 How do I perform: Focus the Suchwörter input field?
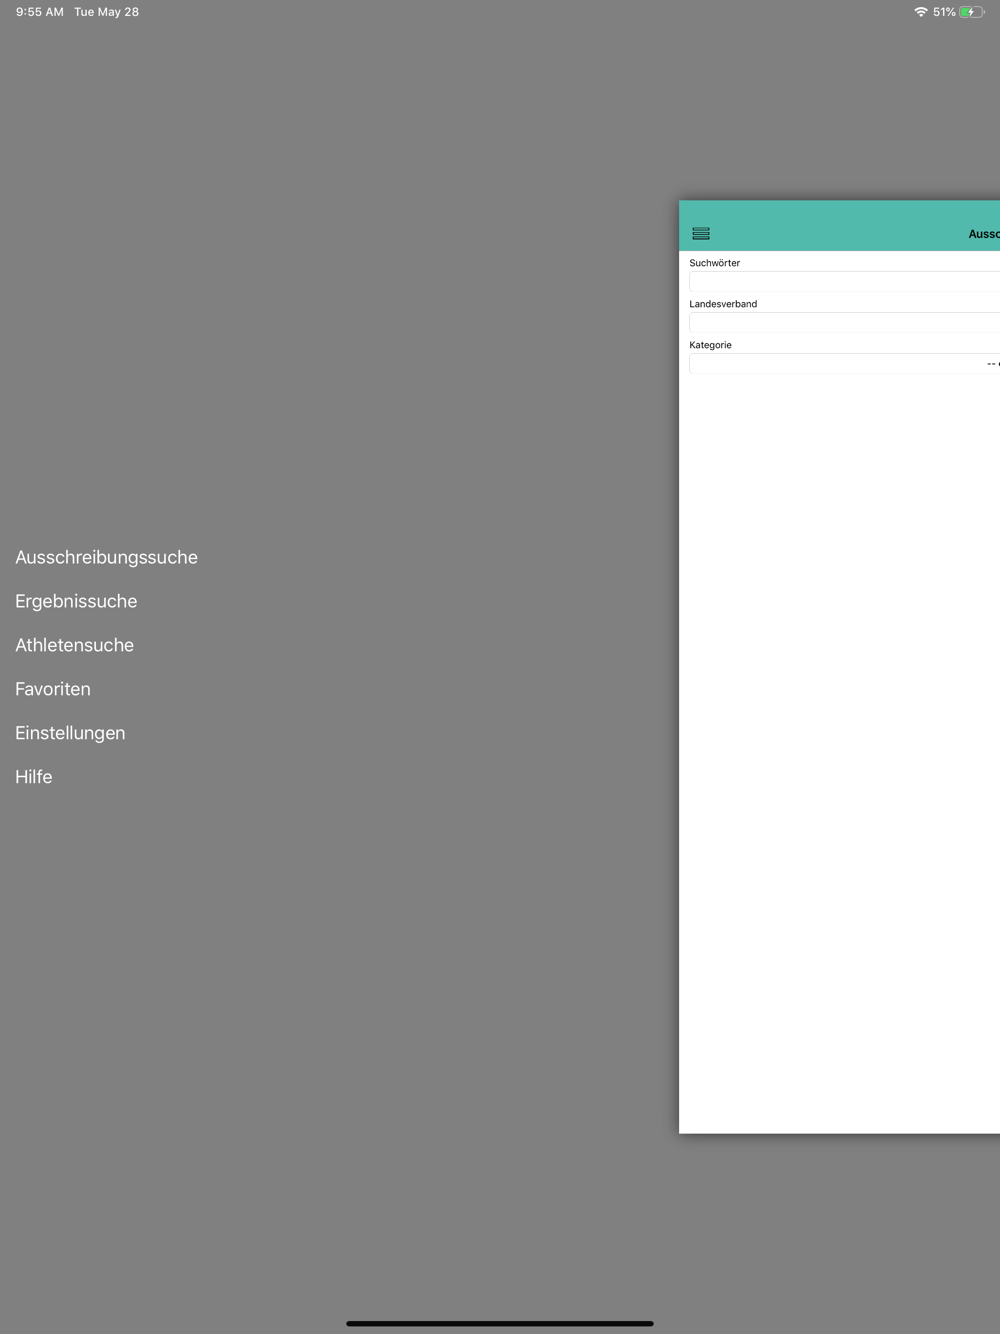(x=845, y=282)
